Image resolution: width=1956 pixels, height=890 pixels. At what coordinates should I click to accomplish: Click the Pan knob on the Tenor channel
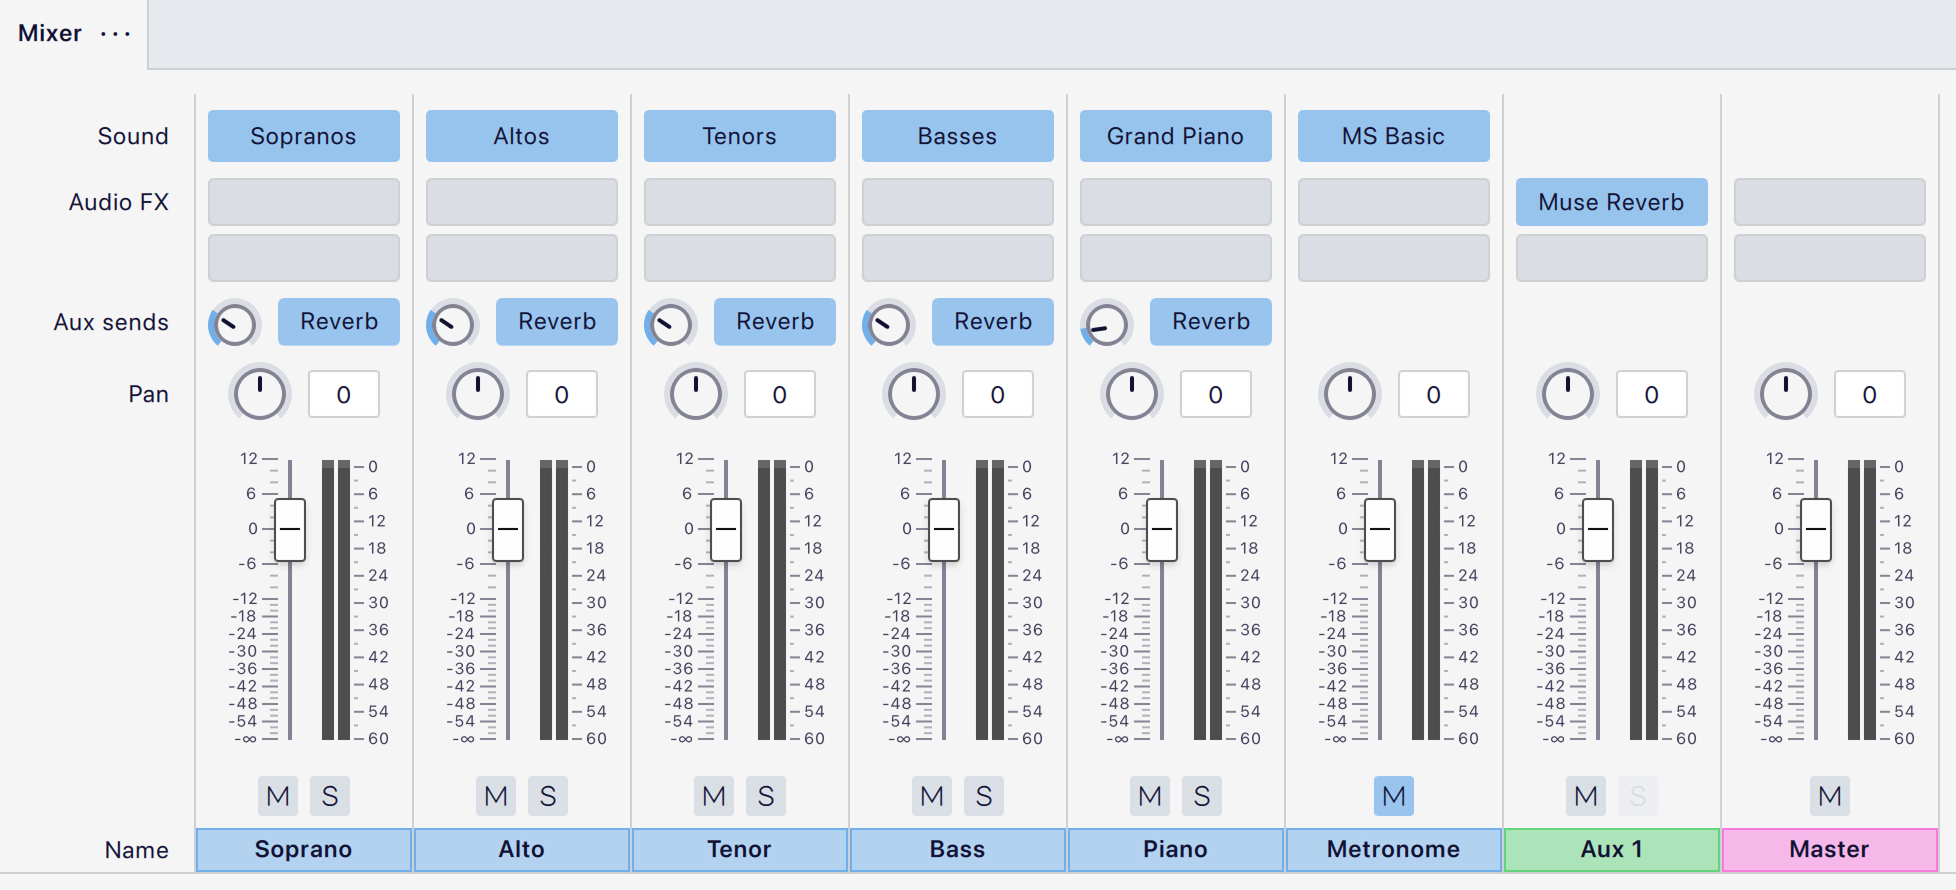coord(695,393)
